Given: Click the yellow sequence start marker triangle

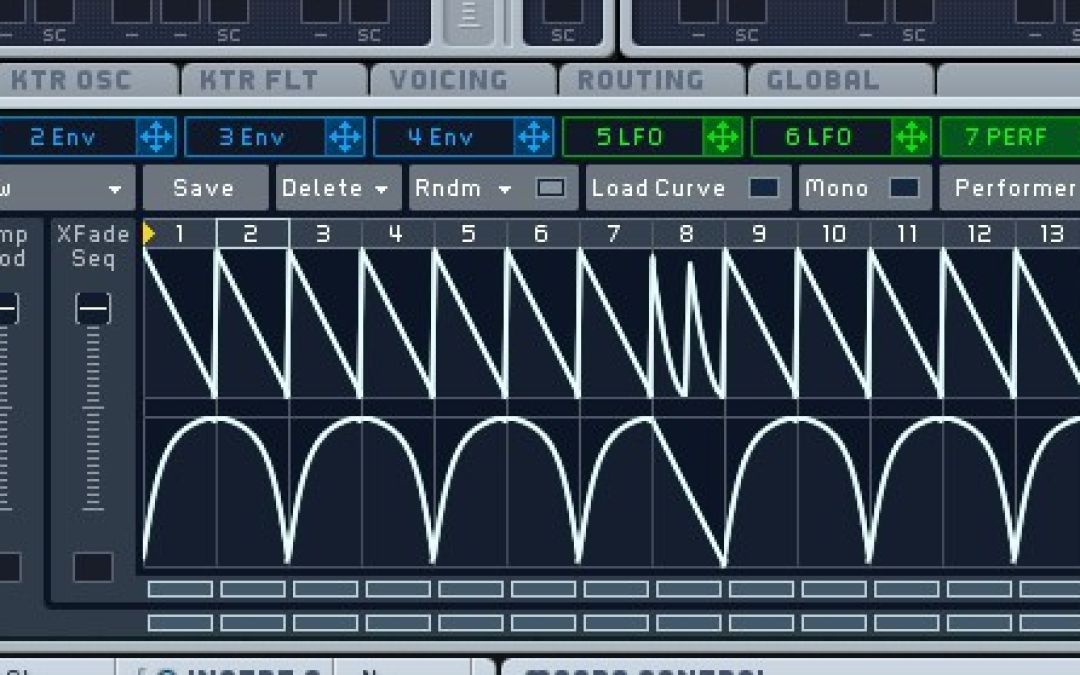Looking at the screenshot, I should click(149, 233).
